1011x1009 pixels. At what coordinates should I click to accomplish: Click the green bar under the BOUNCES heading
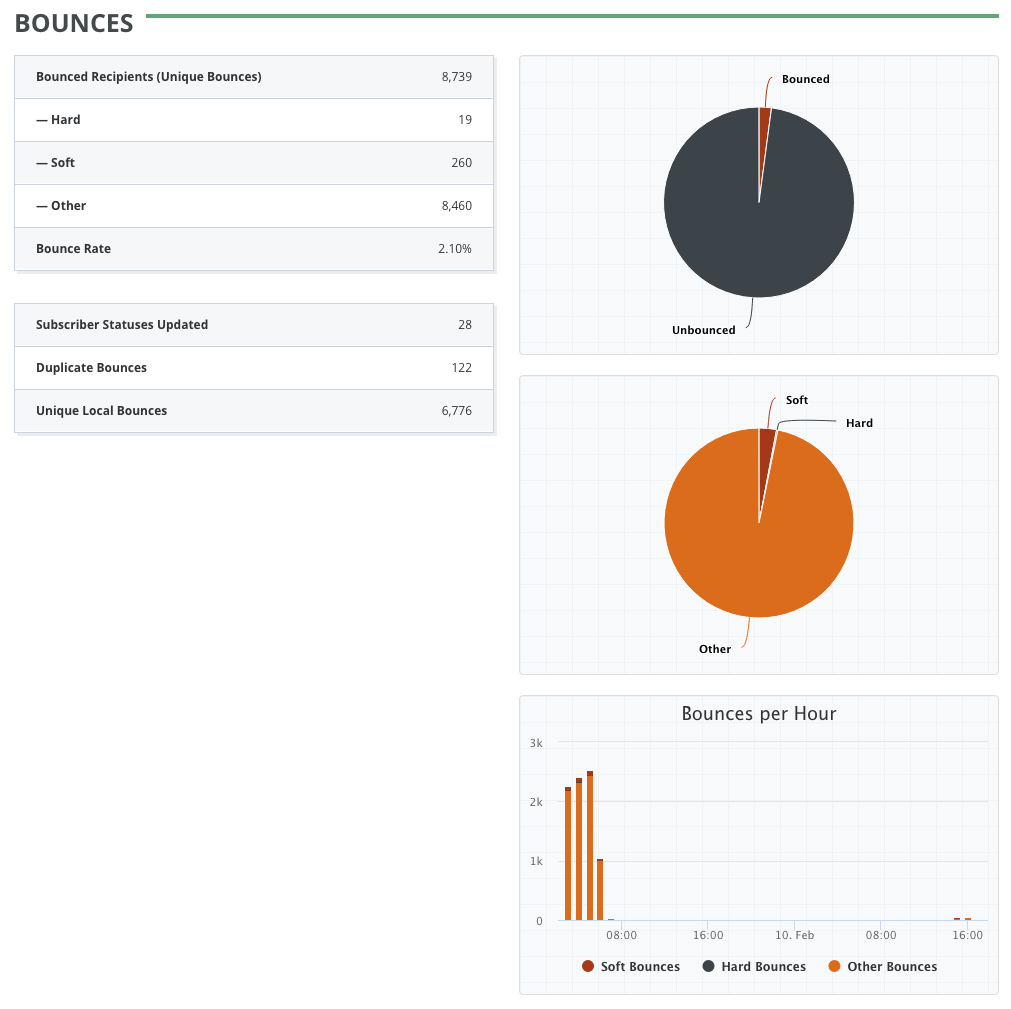click(x=570, y=16)
